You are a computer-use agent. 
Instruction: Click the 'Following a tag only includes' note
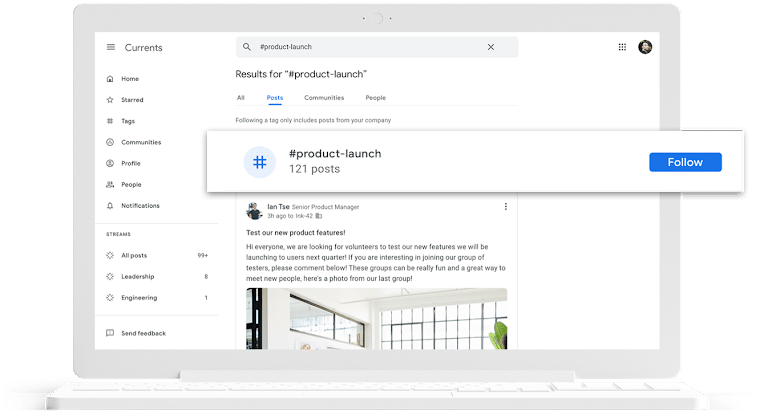[313, 120]
